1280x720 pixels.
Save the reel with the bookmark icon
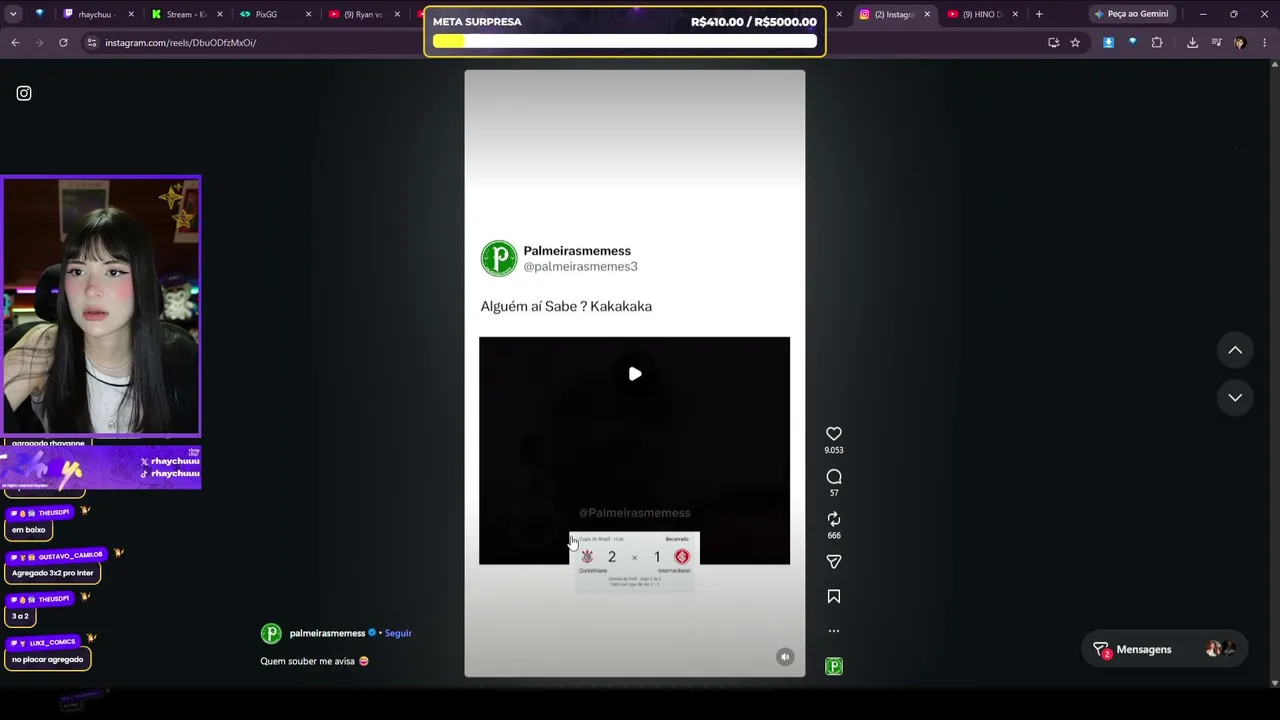coord(833,597)
